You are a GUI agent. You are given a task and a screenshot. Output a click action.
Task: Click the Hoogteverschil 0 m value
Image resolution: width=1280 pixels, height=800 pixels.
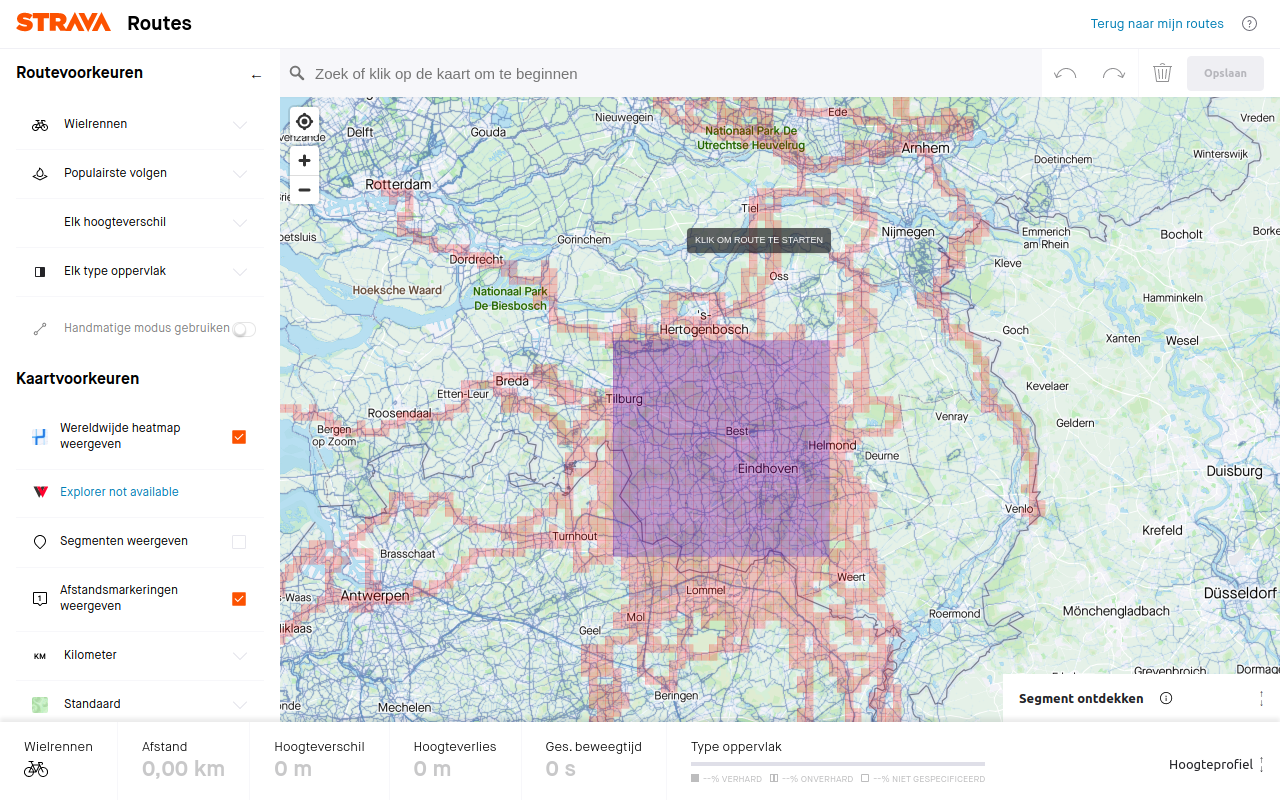pyautogui.click(x=293, y=769)
